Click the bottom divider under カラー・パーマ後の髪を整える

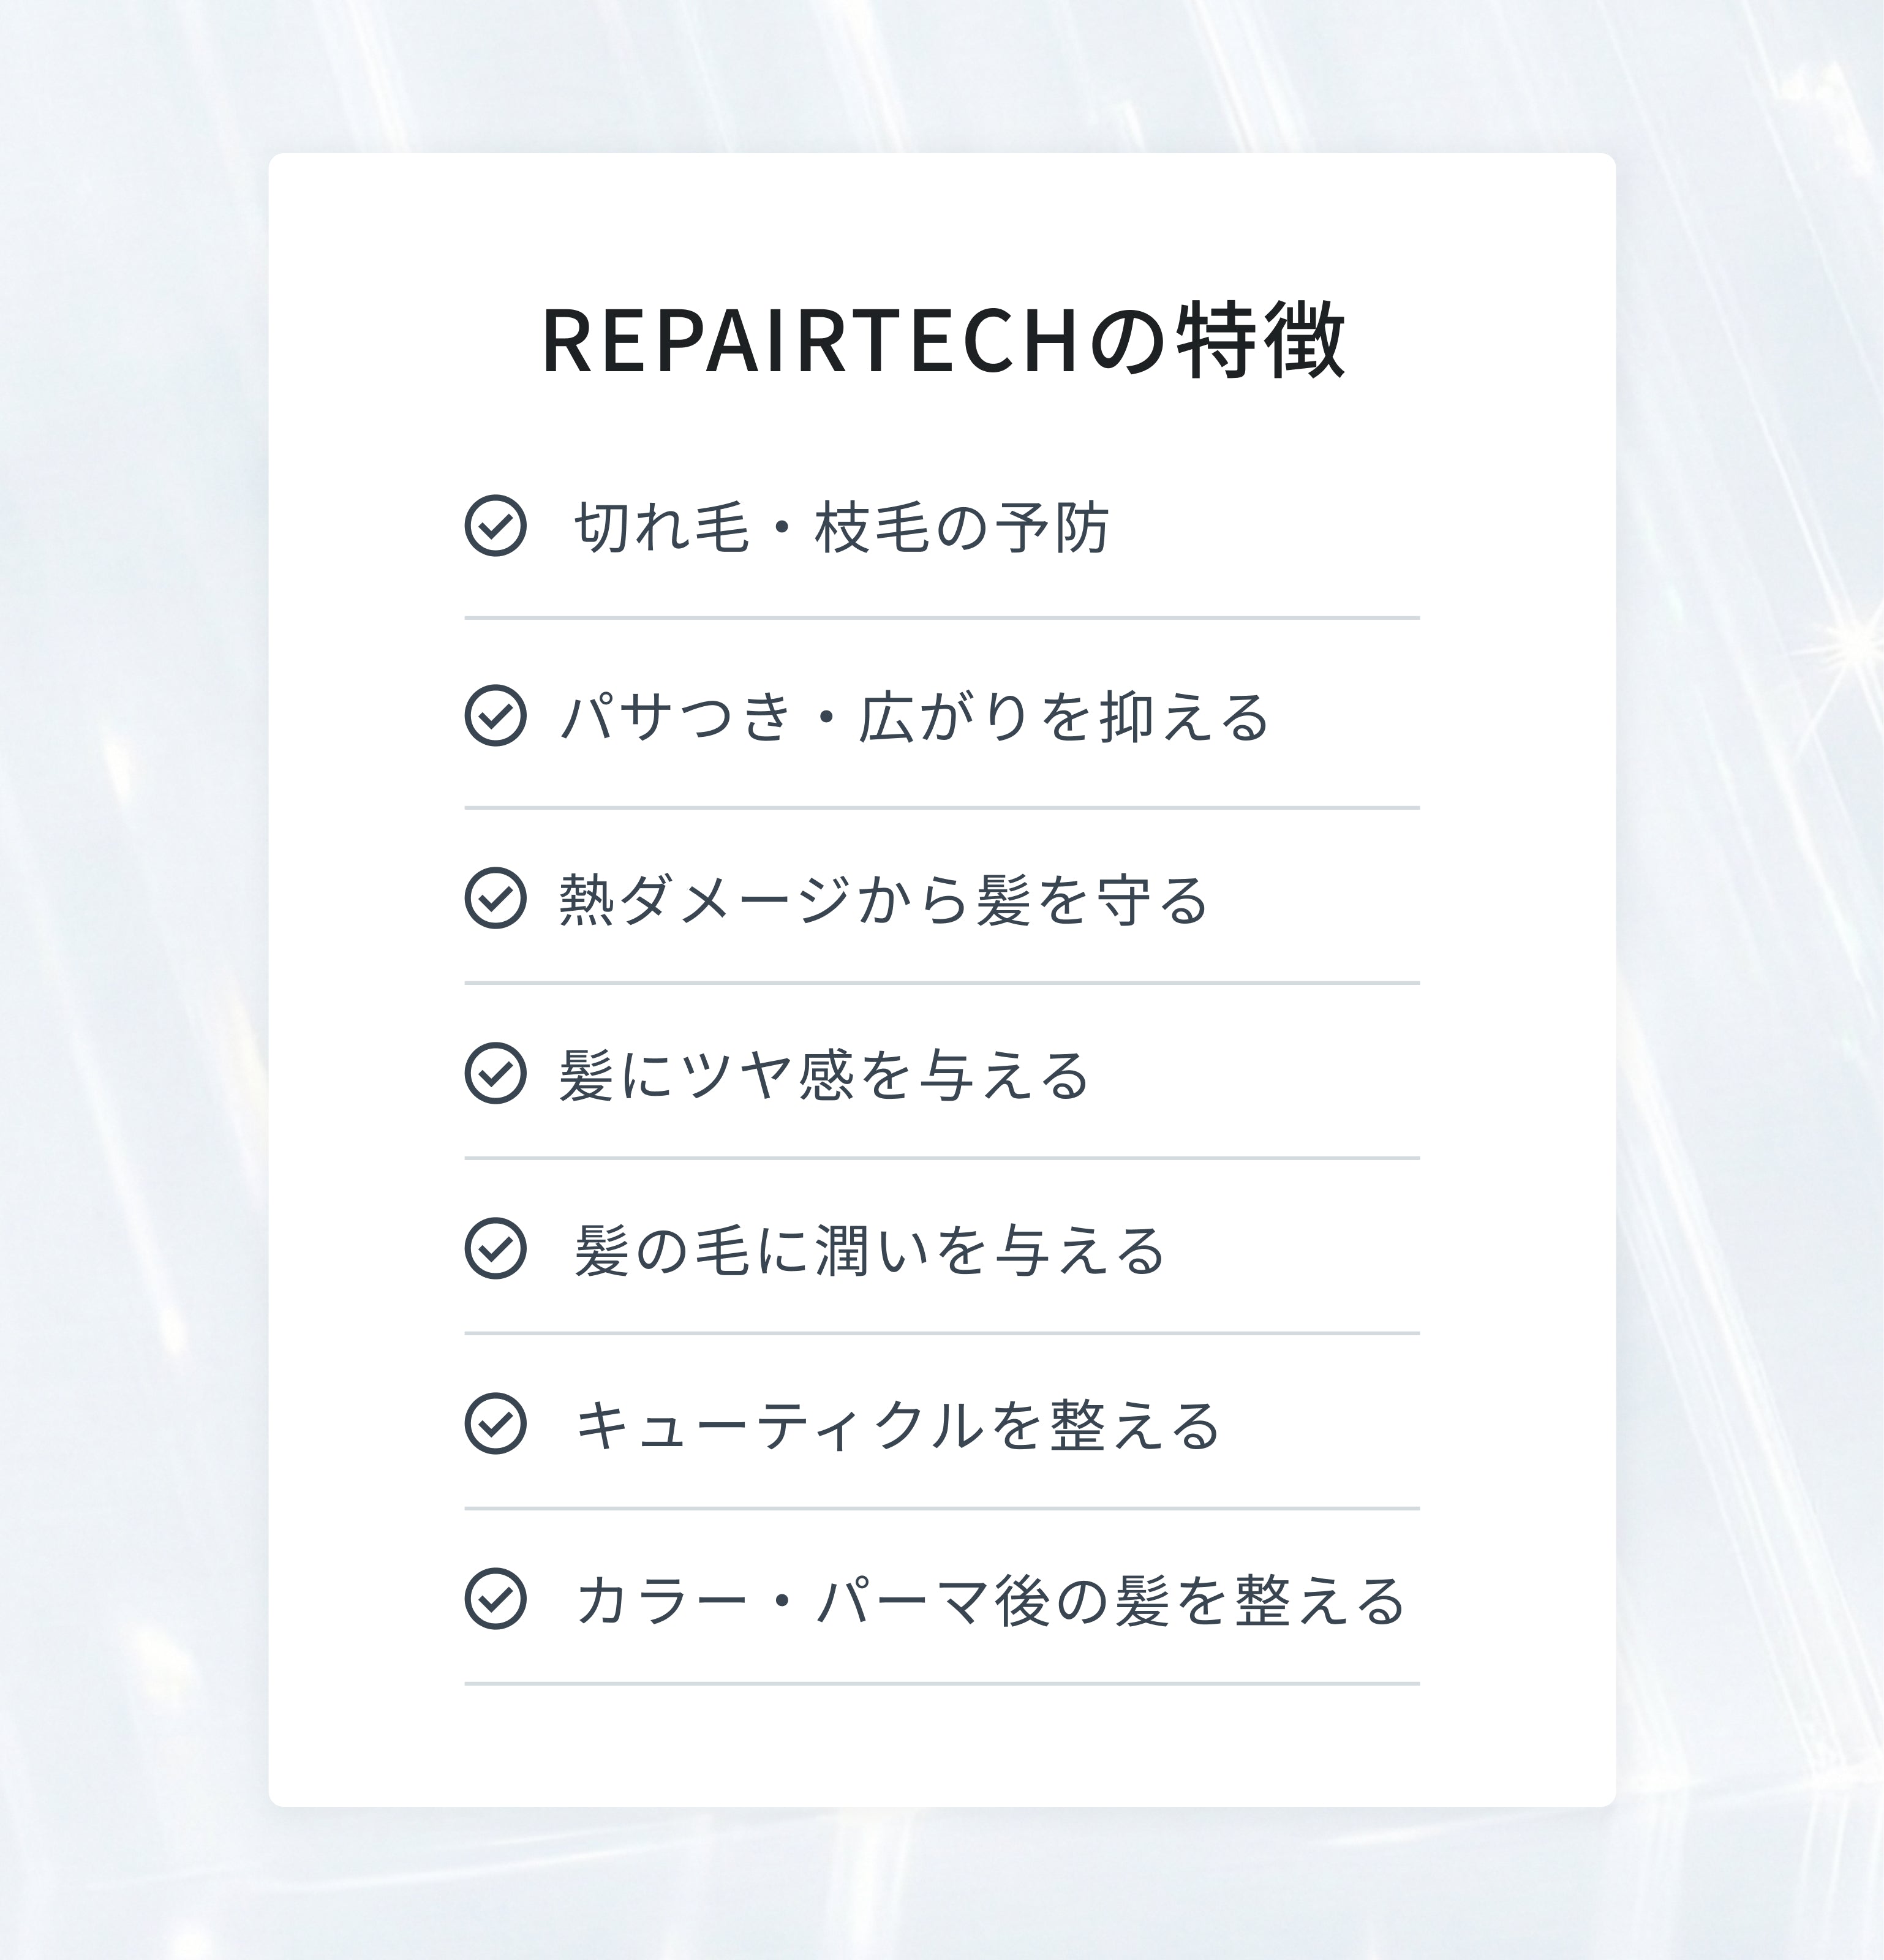942,1683
